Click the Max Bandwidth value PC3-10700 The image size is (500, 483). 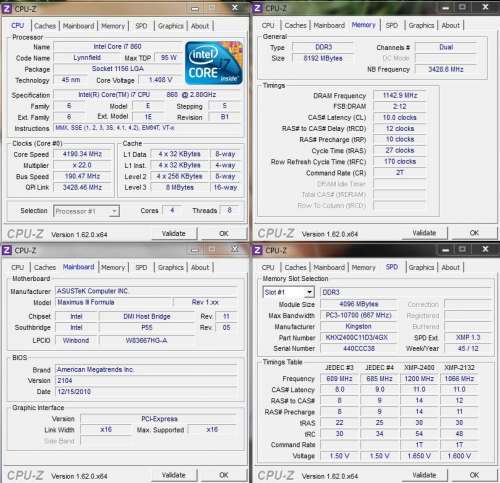click(359, 315)
